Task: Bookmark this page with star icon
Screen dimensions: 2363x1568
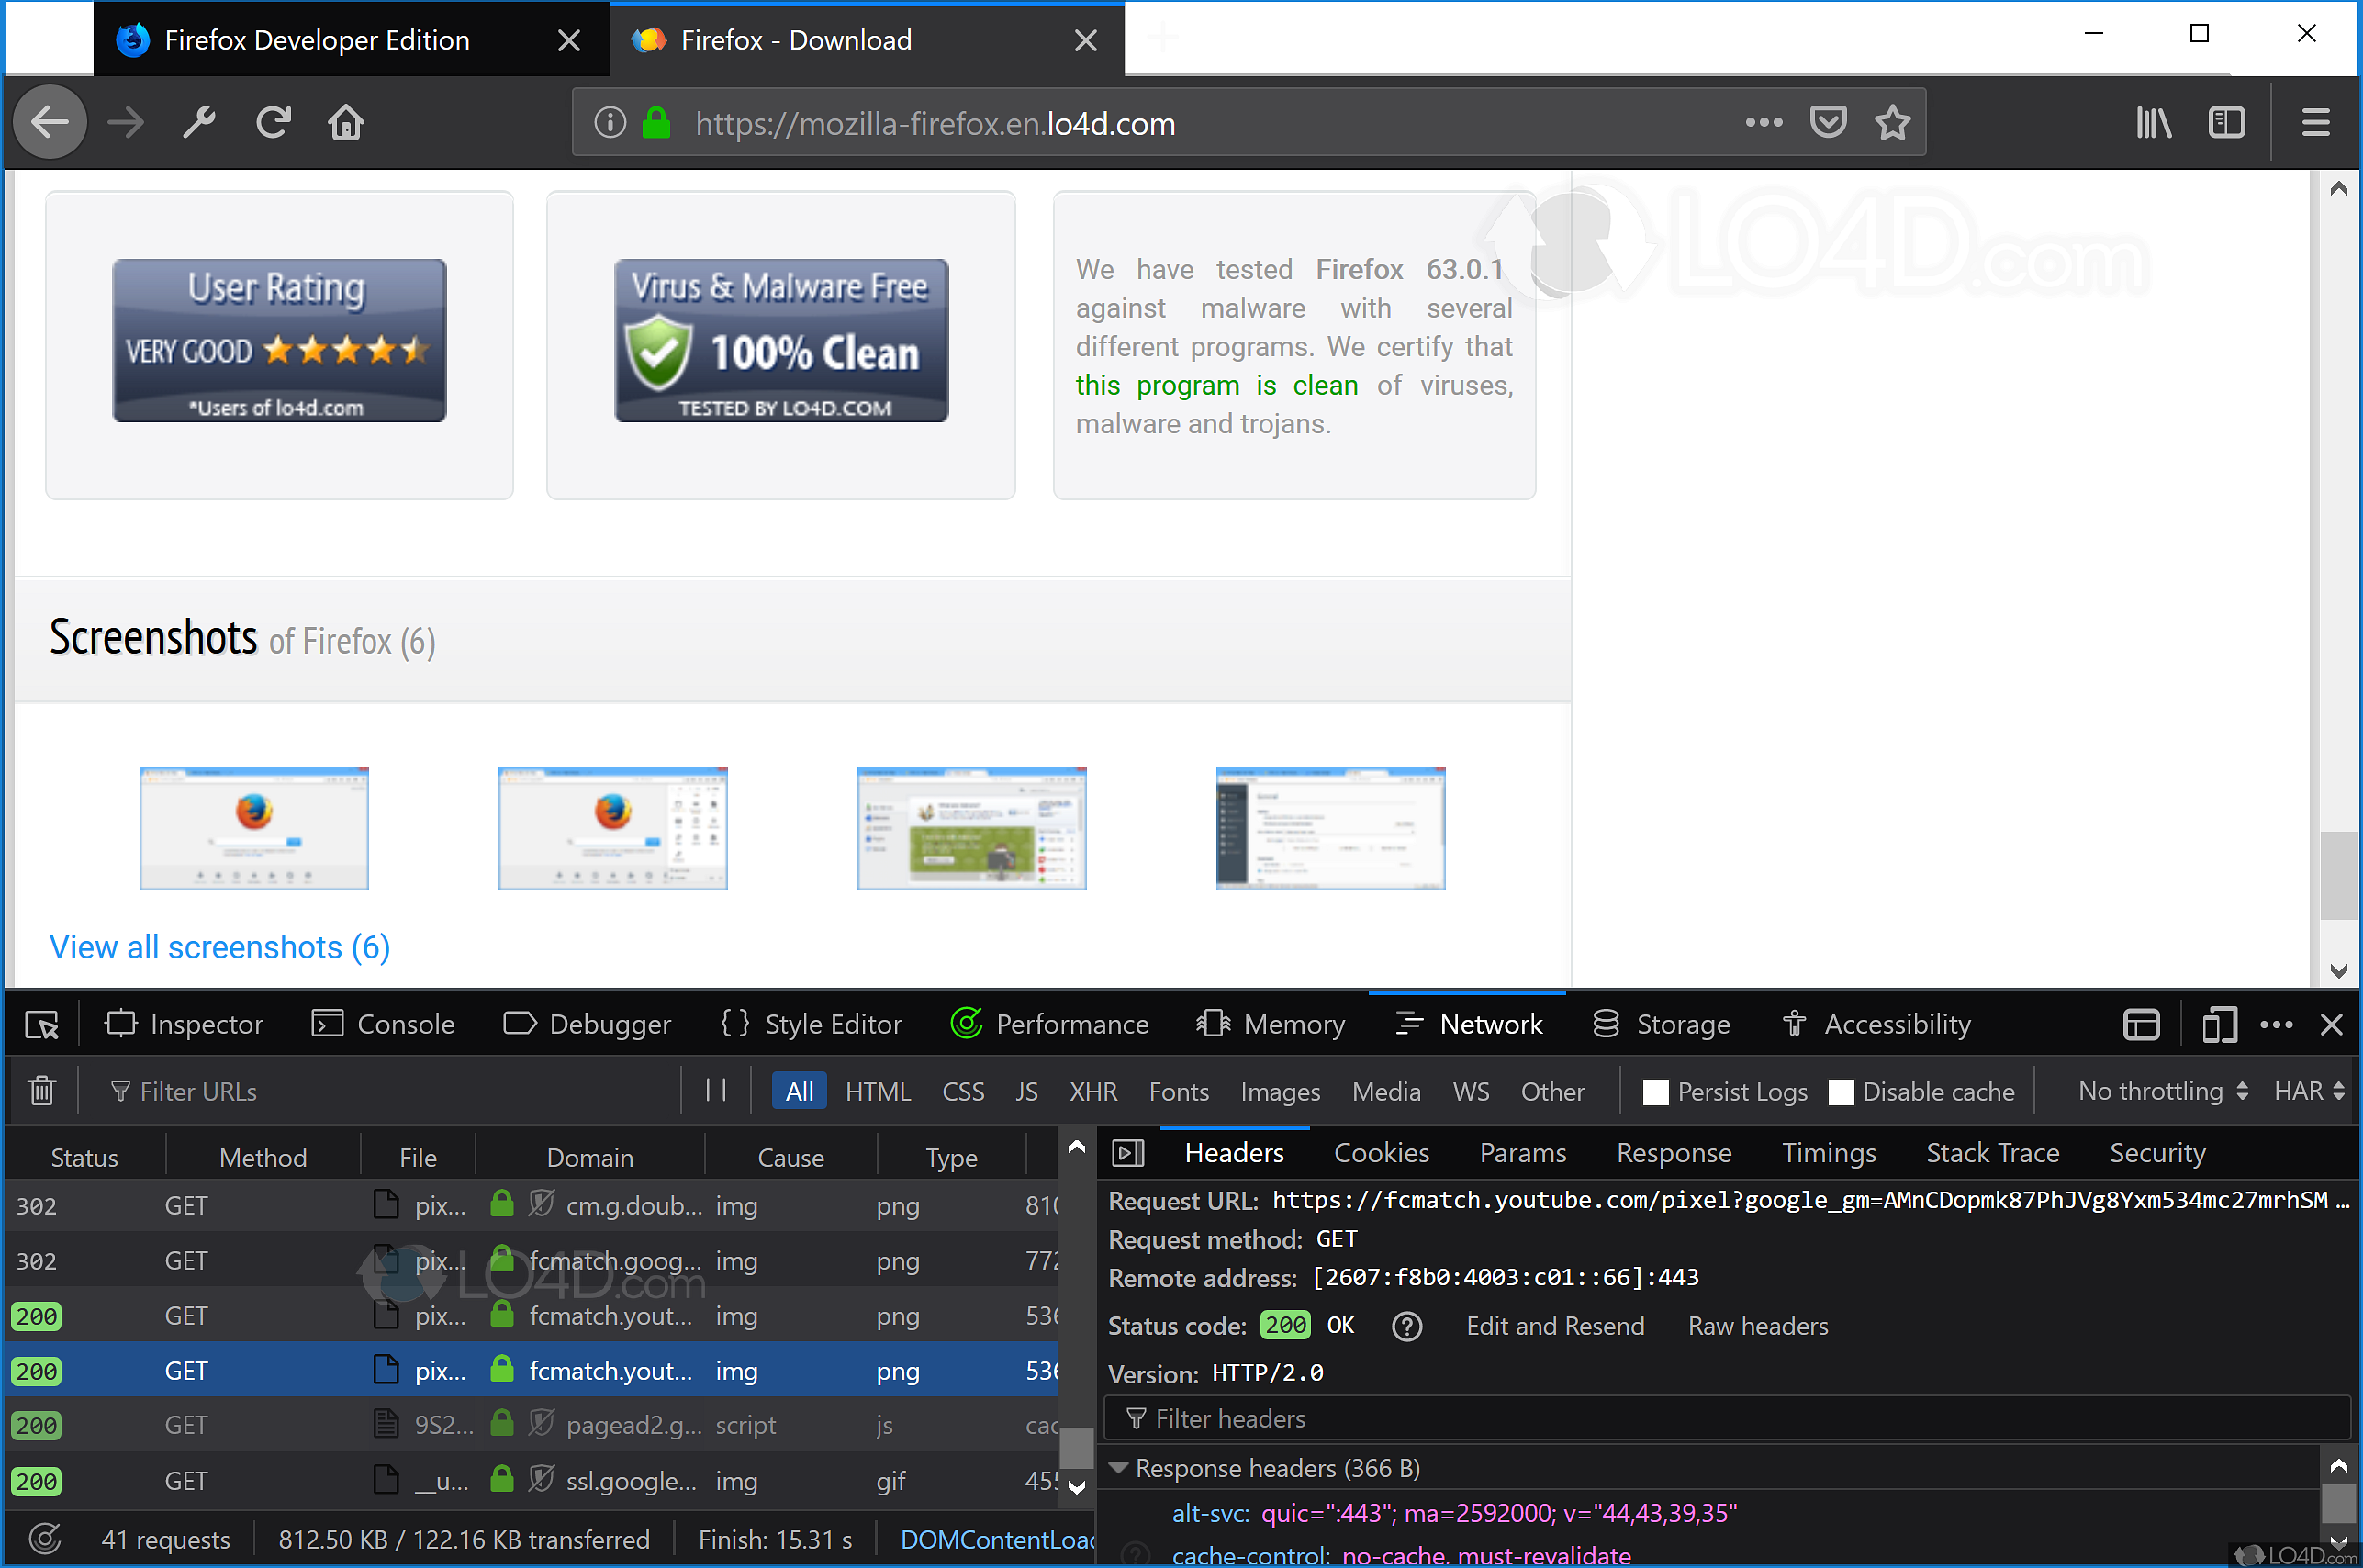Action: (x=1892, y=123)
